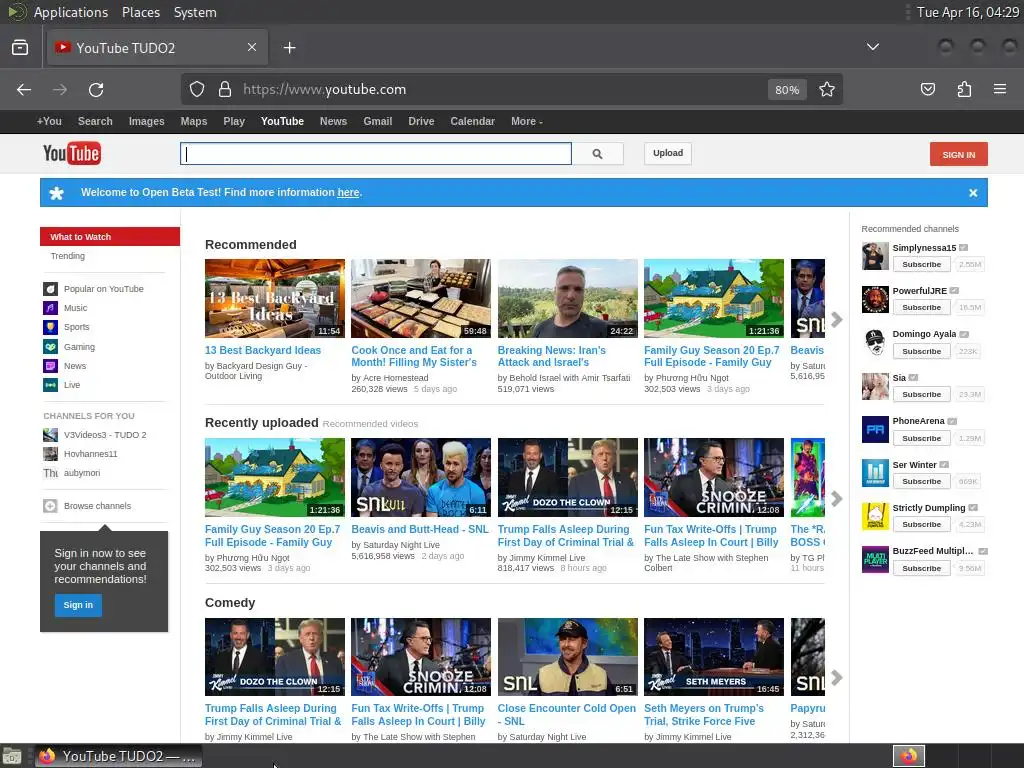Viewport: 1024px width, 768px height.
Task: Click the PowerfulJRE channel avatar
Action: [875, 299]
